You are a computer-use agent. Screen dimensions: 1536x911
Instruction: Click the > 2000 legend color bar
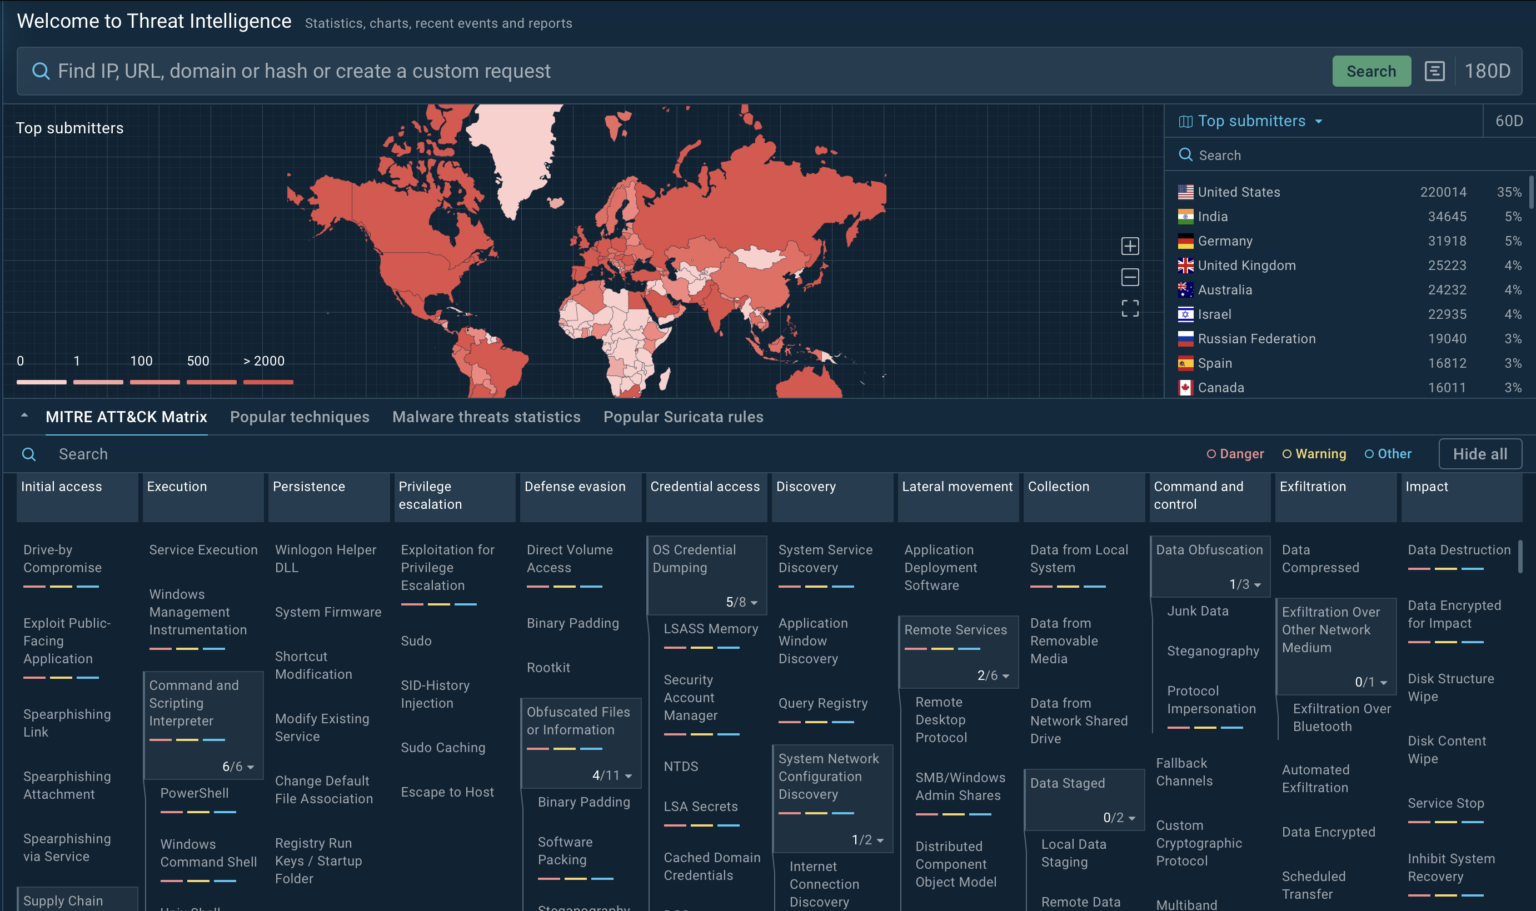click(268, 381)
